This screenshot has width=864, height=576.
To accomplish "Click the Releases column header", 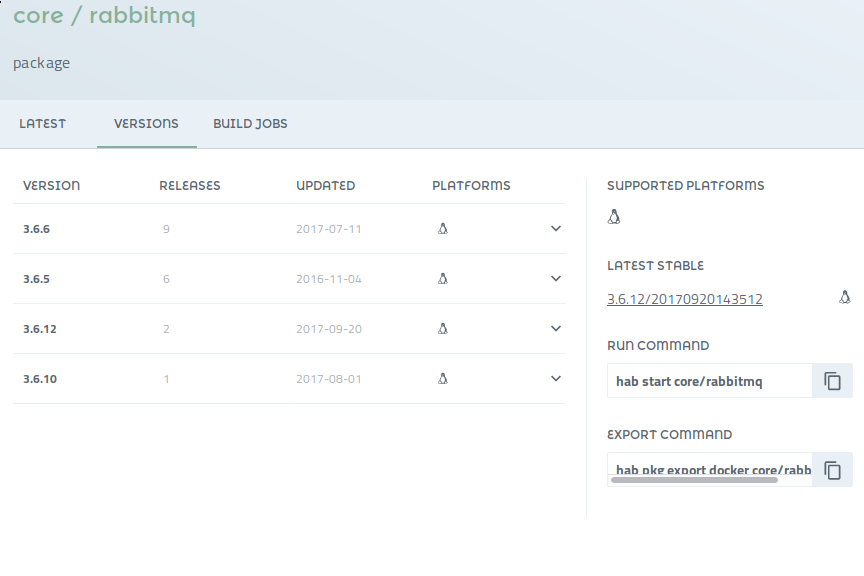I will tap(190, 186).
